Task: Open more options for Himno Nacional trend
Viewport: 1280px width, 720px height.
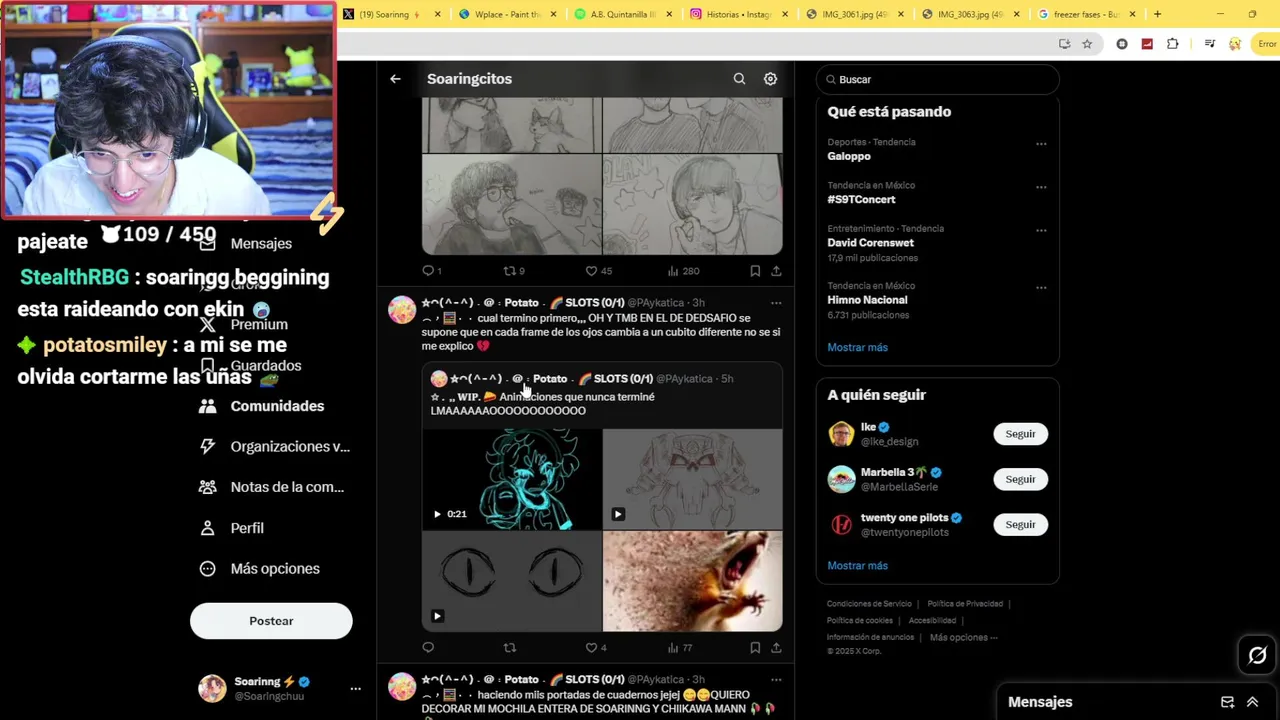Action: (x=1041, y=287)
